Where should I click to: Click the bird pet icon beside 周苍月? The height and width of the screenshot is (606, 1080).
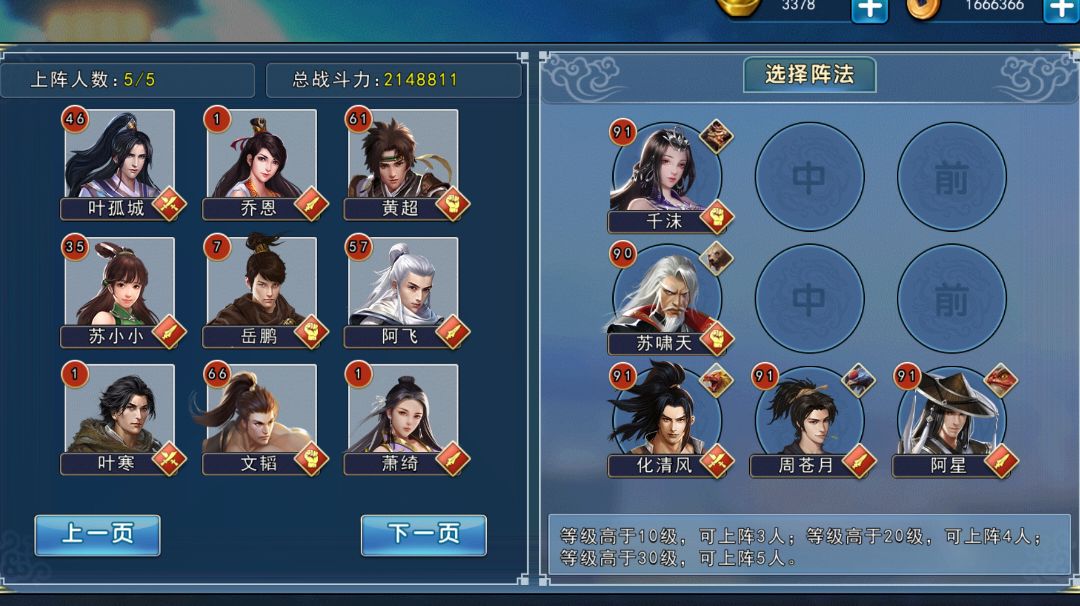[x=858, y=381]
